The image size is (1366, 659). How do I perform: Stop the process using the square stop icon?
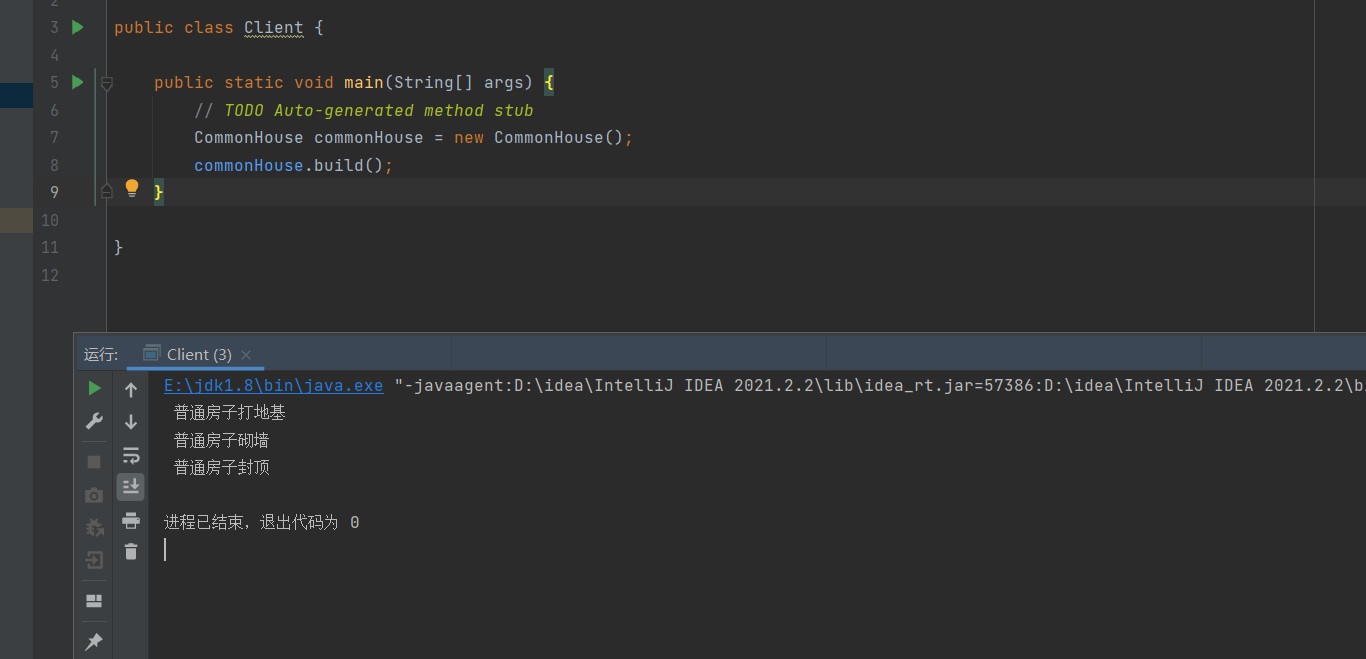(94, 461)
